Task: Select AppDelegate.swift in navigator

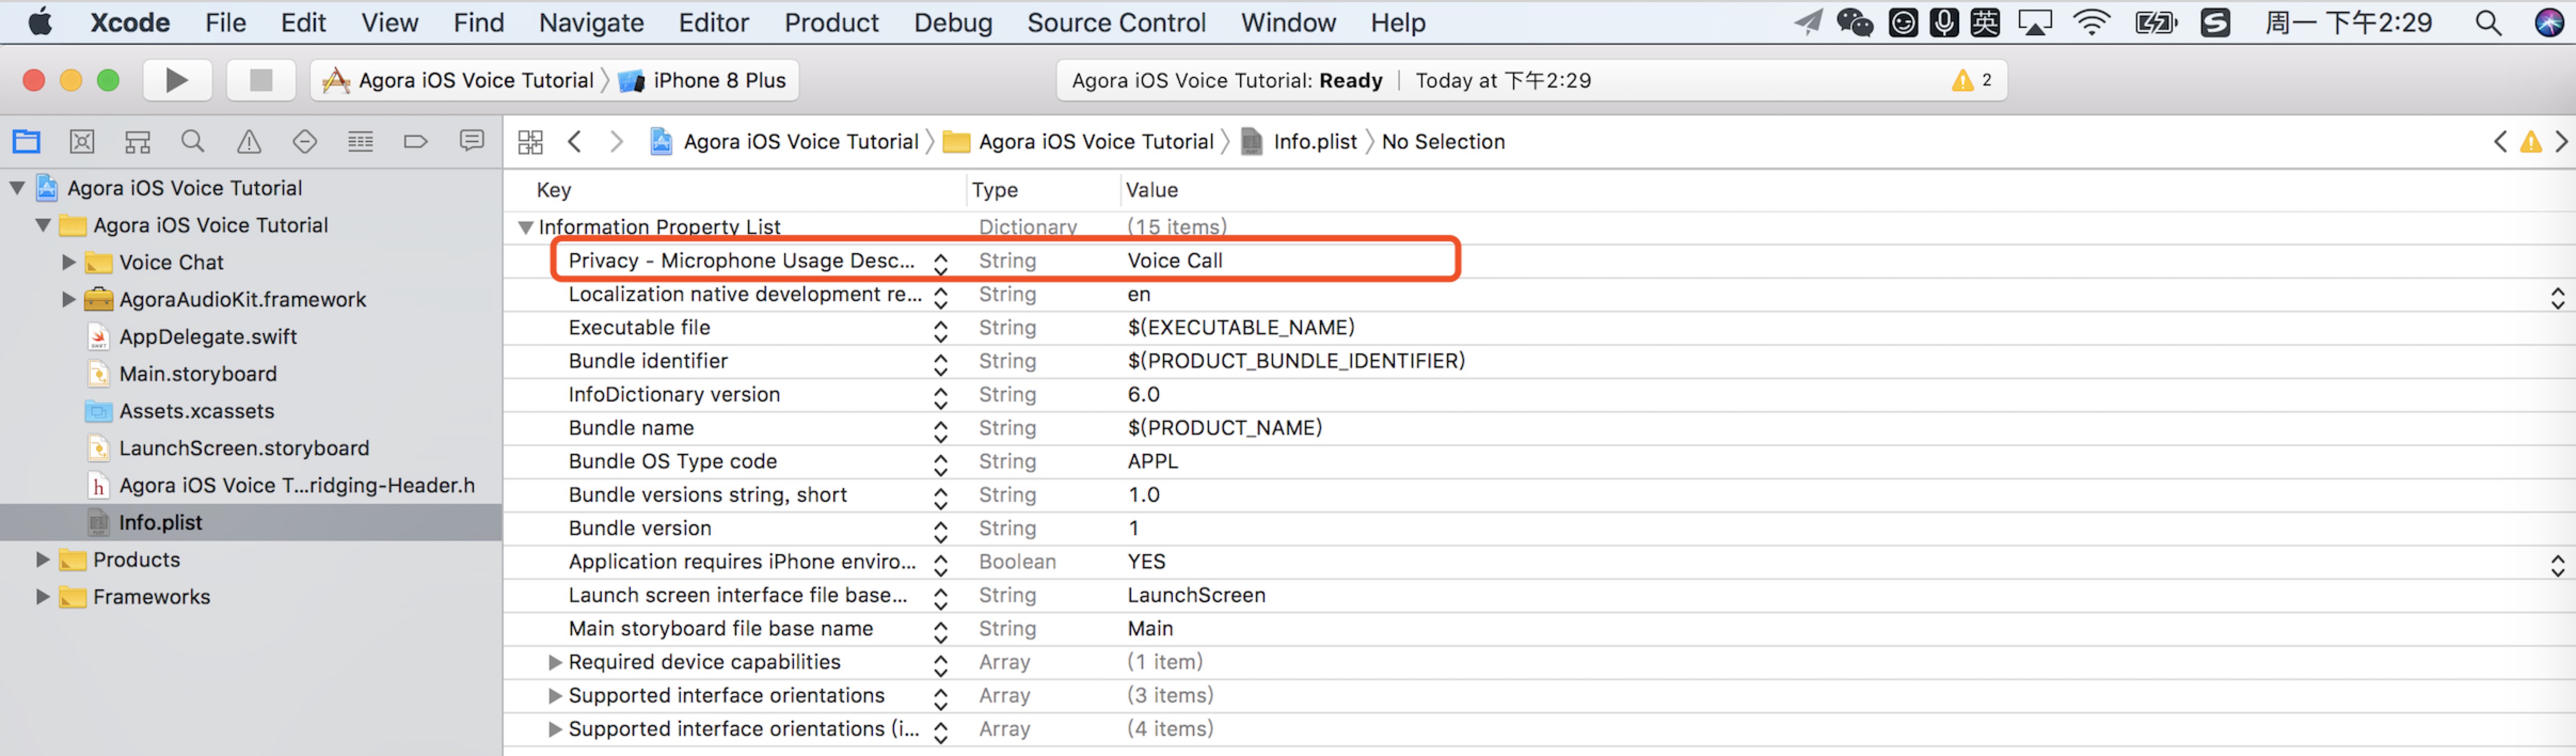Action: point(208,337)
